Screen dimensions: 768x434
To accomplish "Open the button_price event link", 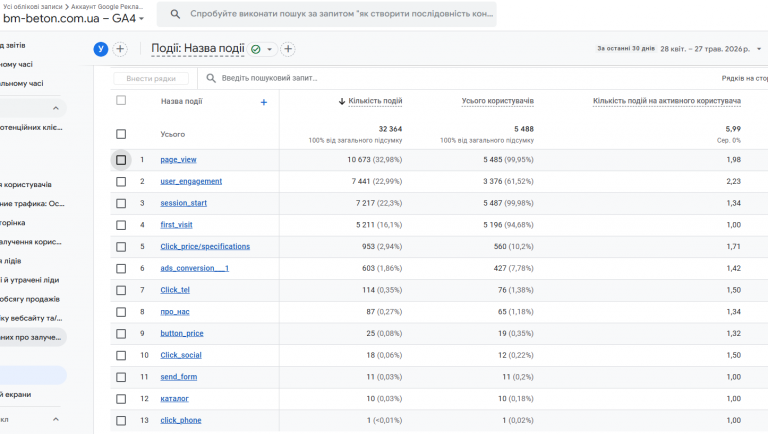I will pos(182,333).
